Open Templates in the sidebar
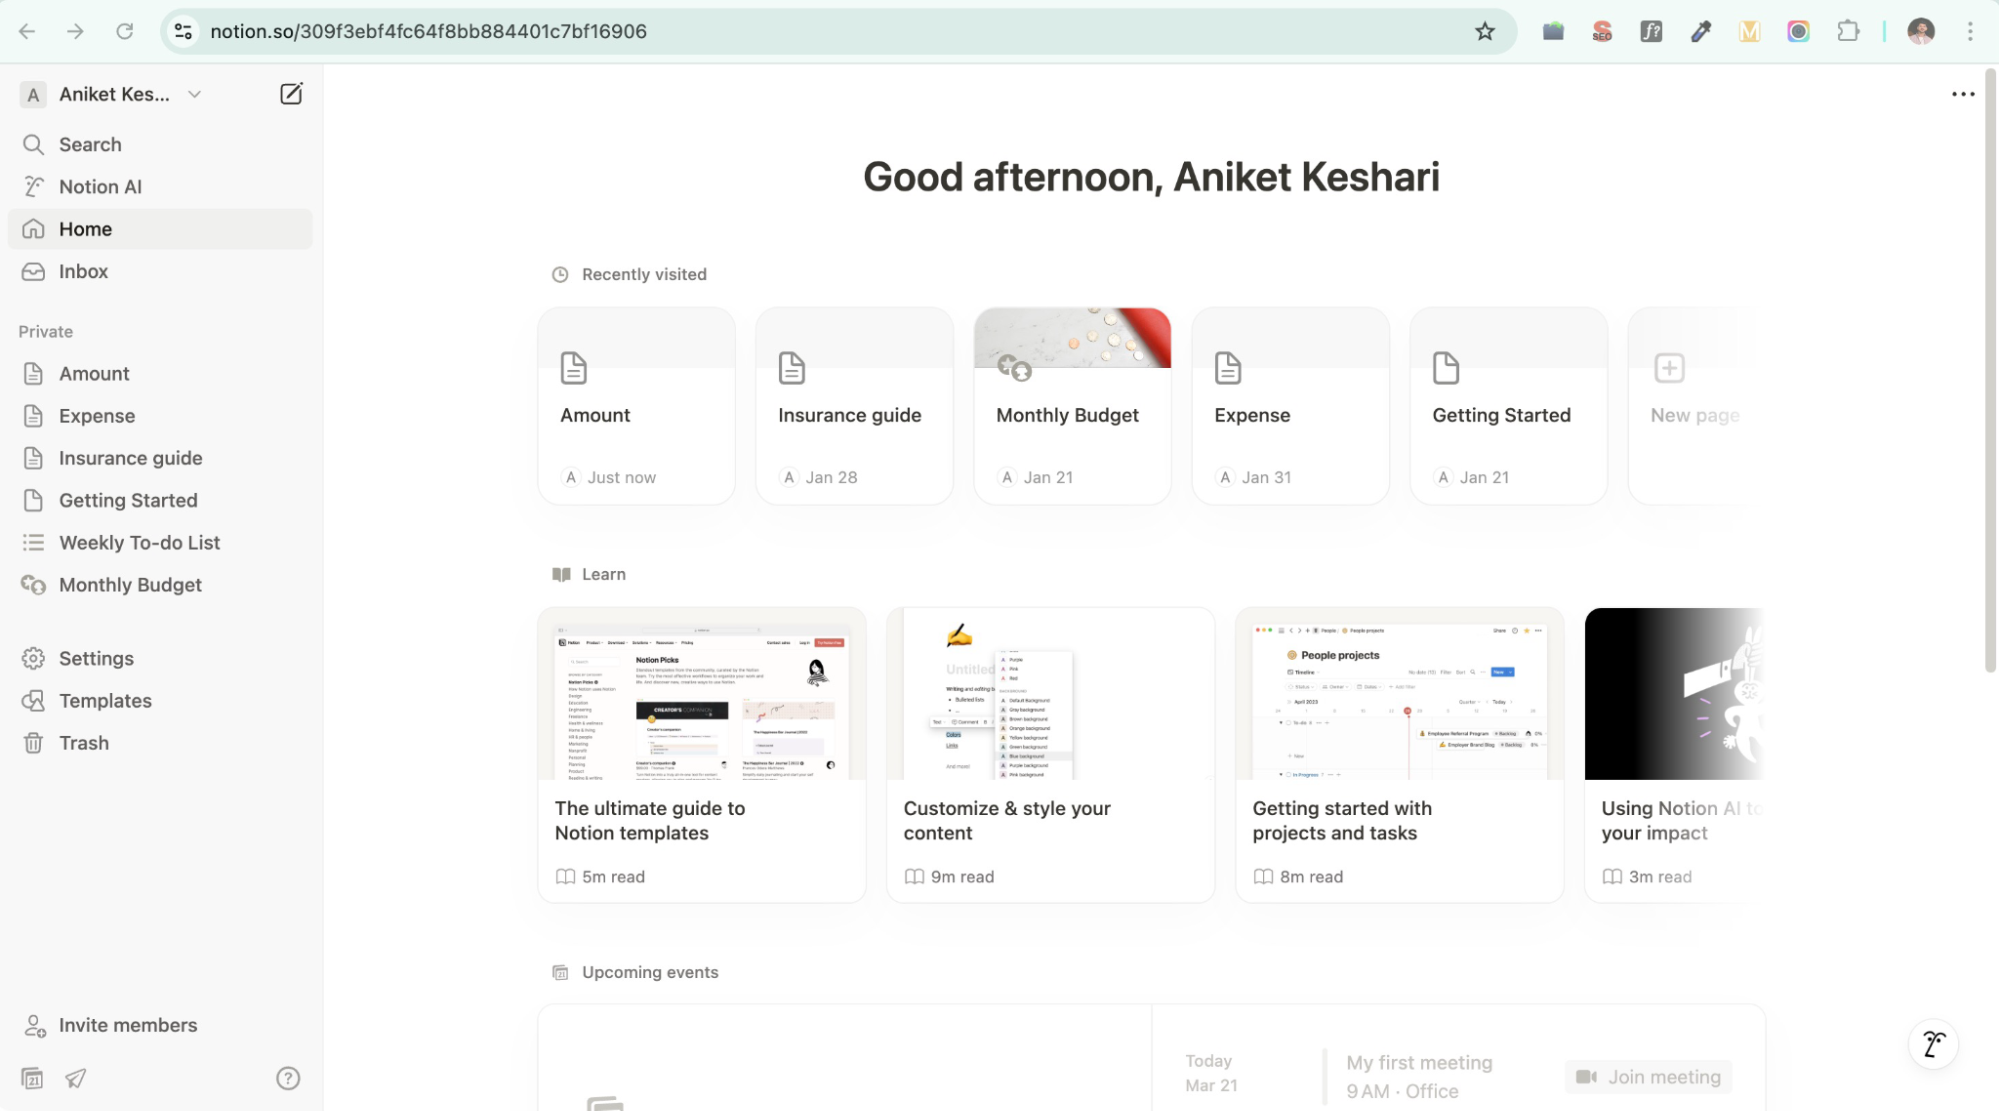Screen dimensions: 1999x1111 (x=105, y=700)
